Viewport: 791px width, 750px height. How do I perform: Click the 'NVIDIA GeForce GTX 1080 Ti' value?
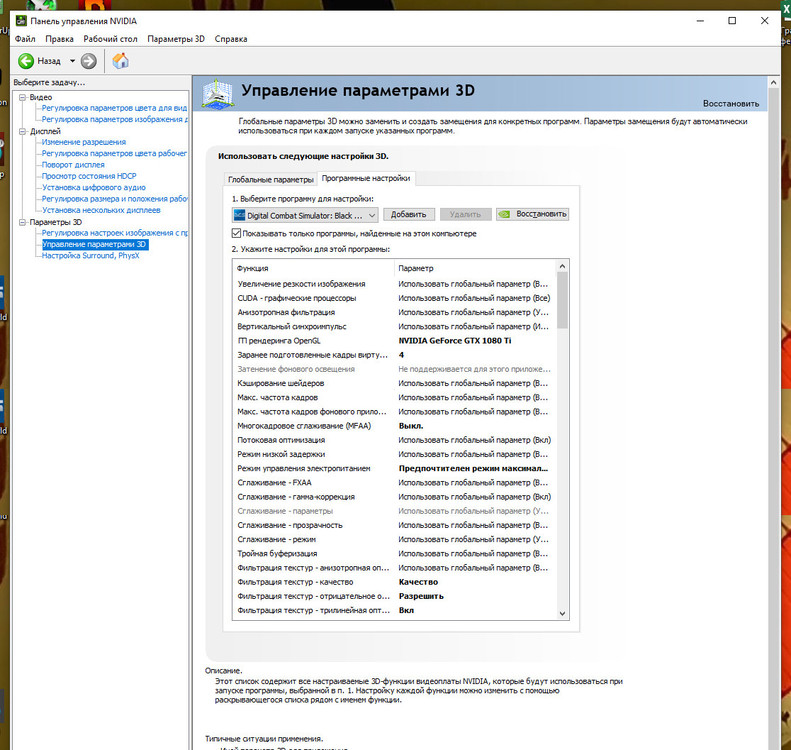[455, 340]
